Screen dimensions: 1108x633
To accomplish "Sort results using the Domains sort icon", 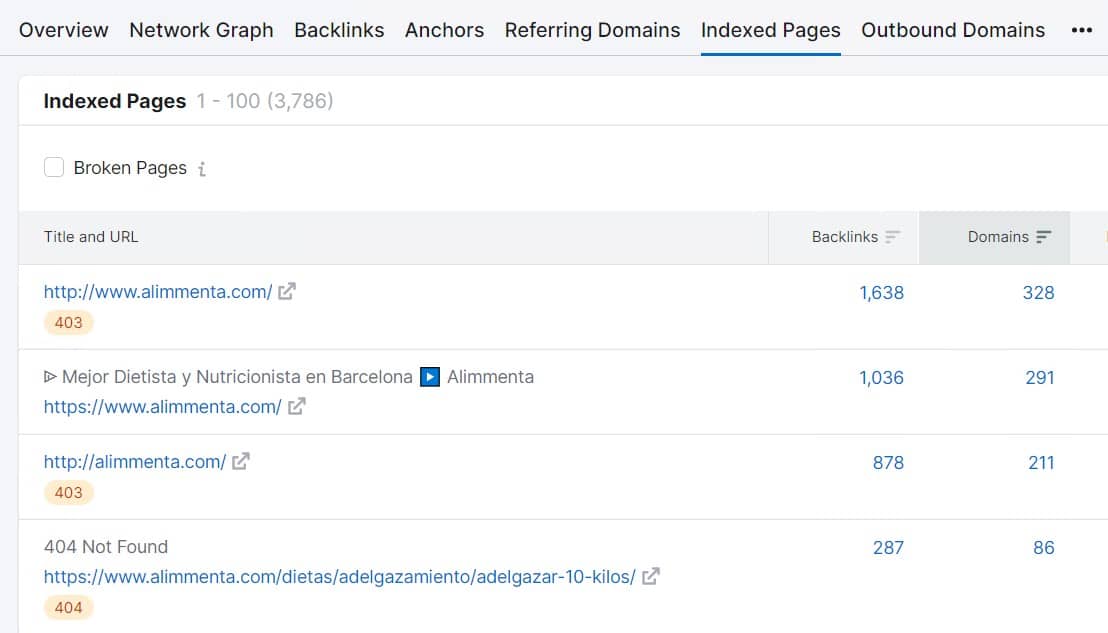I will coord(1042,237).
